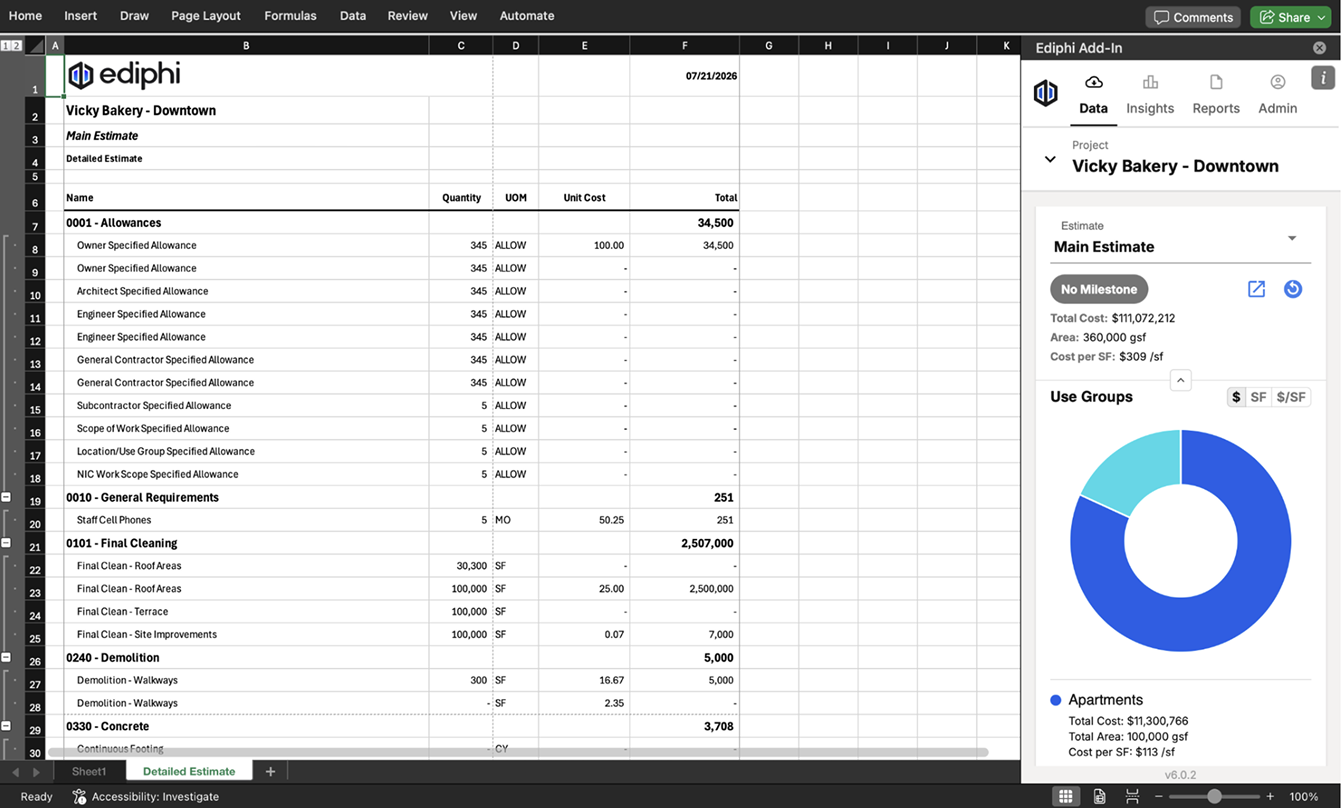The image size is (1342, 808).
Task: Click the horizontal sheet scrollbar
Action: click(x=517, y=751)
